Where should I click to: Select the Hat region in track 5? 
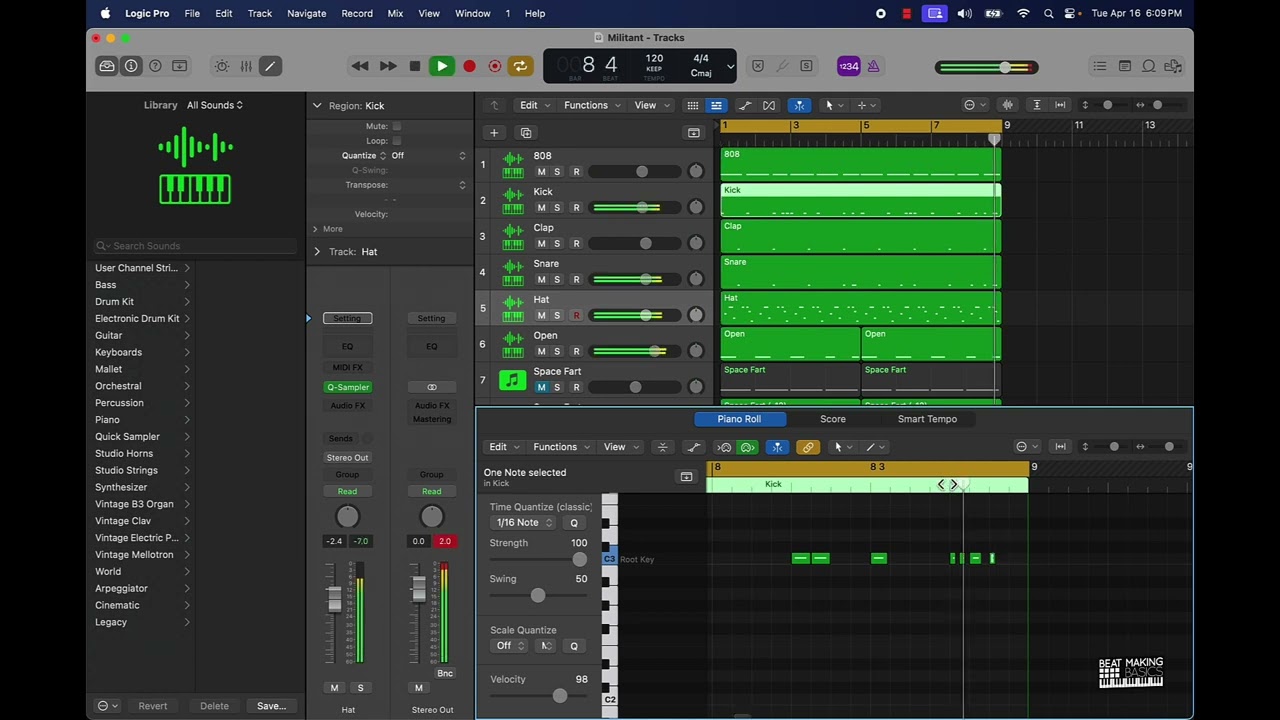pos(860,307)
